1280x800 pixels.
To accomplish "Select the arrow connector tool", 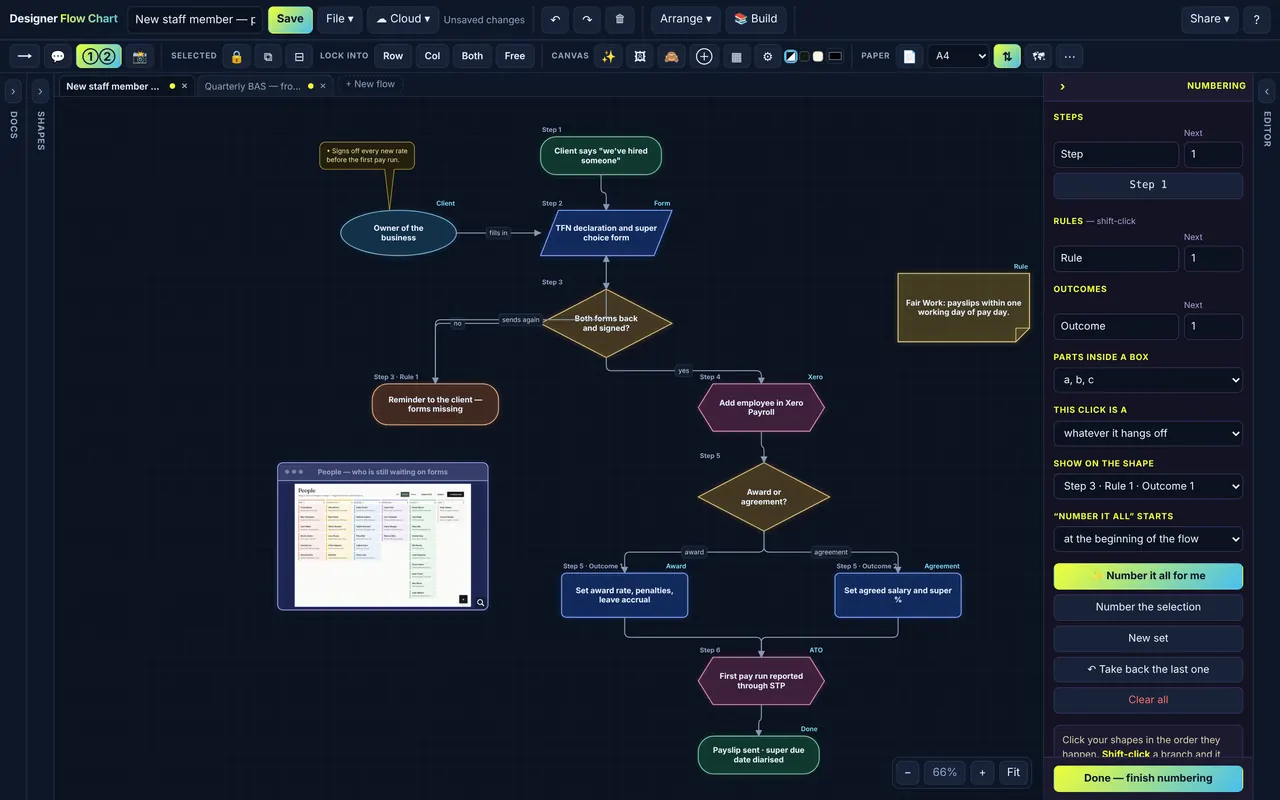I will [x=25, y=56].
